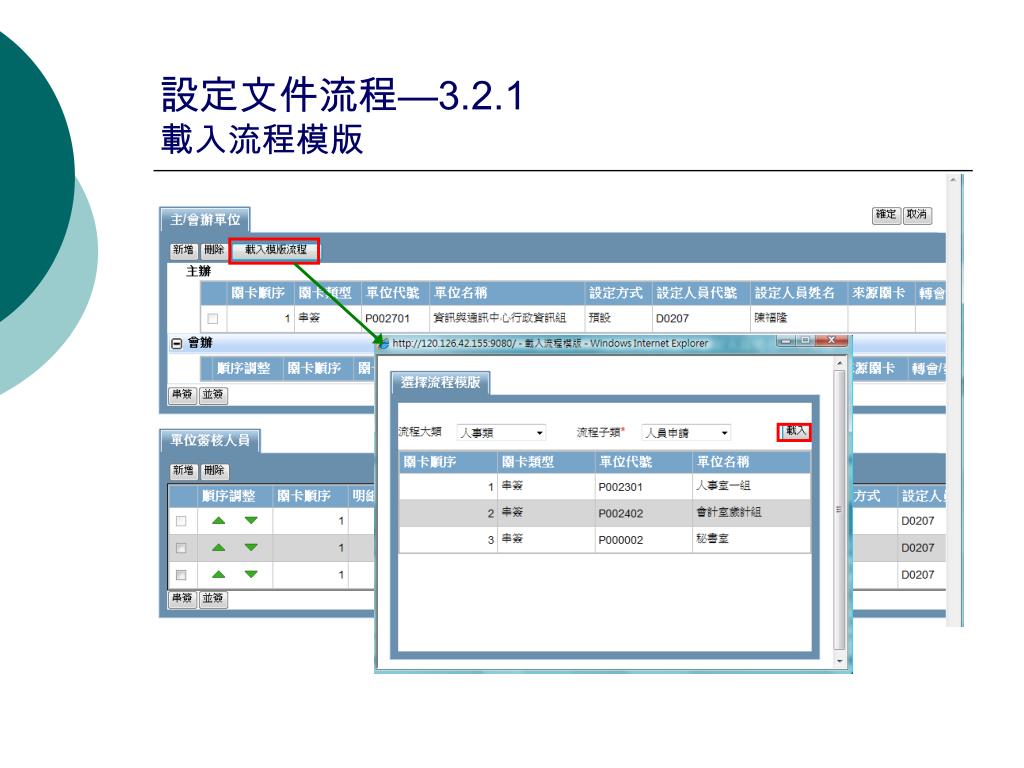Click the Internet Explorer icon in popup title
Viewport: 1024px width, 768px height.
pyautogui.click(x=383, y=344)
